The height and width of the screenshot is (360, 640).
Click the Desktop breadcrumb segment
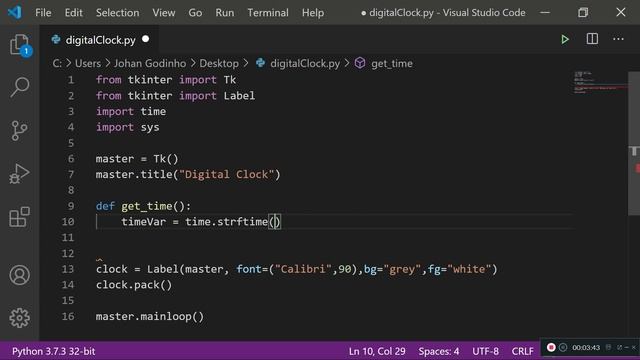[x=219, y=63]
